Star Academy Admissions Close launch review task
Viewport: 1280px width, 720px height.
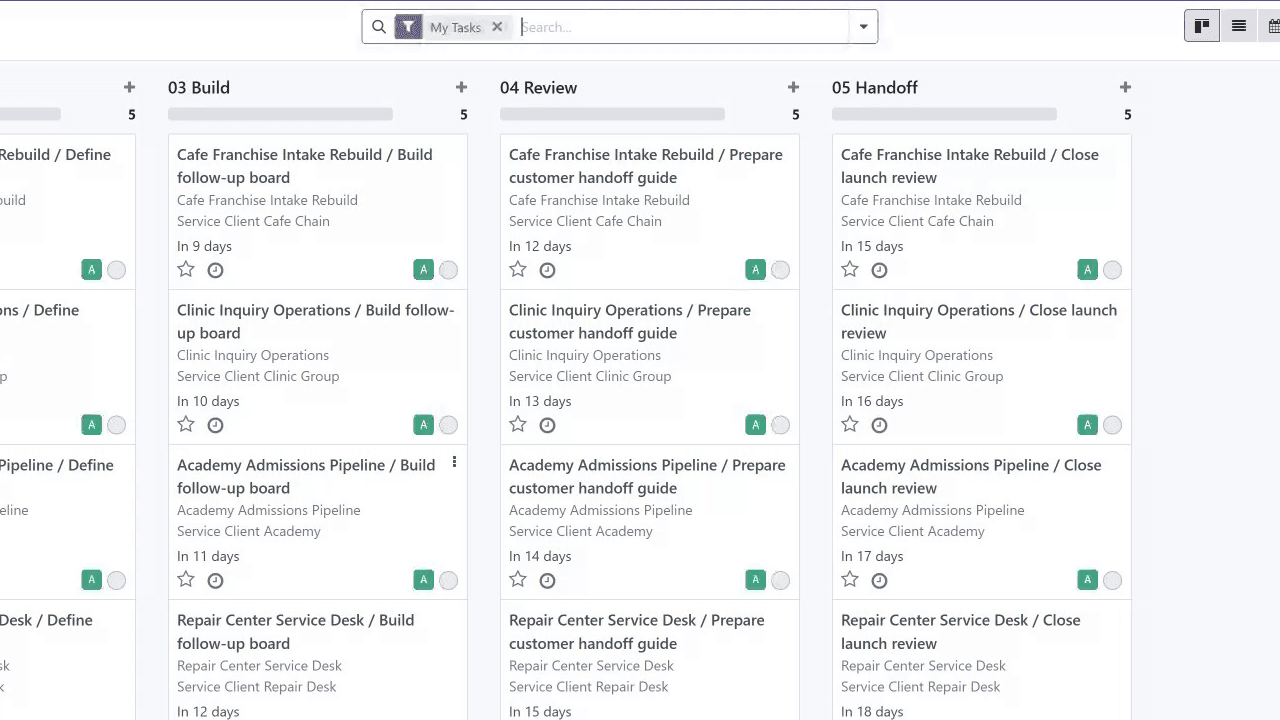click(x=850, y=580)
